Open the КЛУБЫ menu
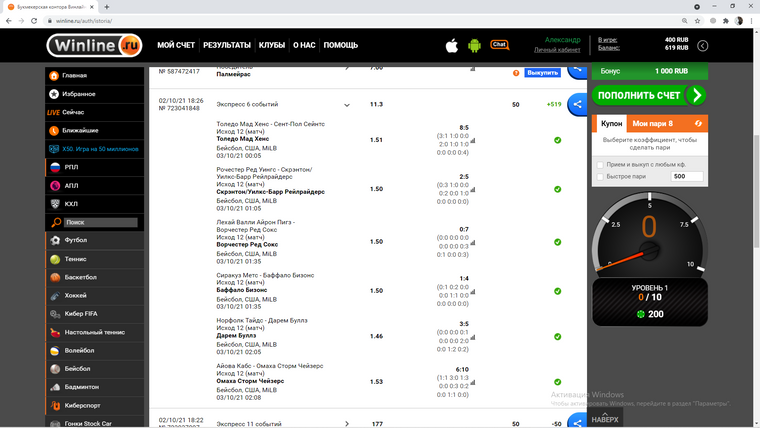 [272, 45]
